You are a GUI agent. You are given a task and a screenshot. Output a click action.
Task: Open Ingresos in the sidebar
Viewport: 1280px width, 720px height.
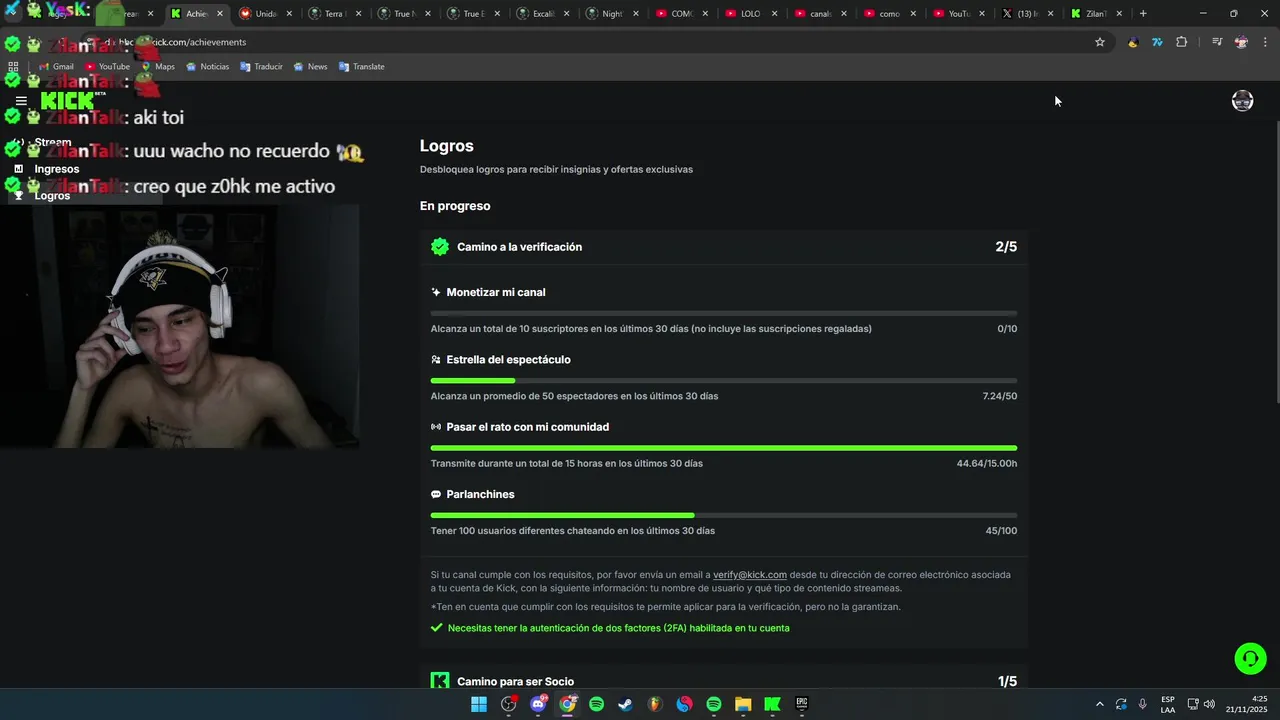(x=56, y=169)
